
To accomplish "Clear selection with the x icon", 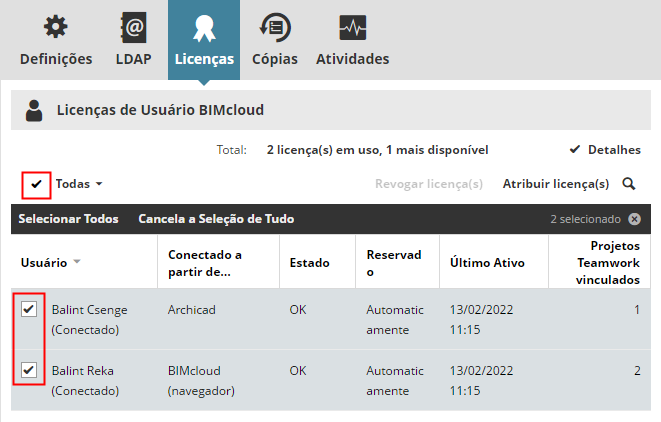I will coord(635,219).
